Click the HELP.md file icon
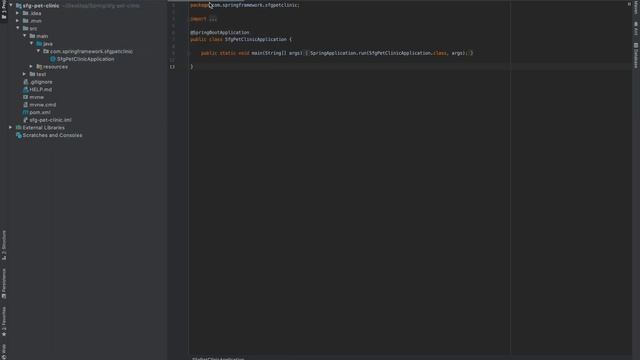This screenshot has height=360, width=640. 26,89
